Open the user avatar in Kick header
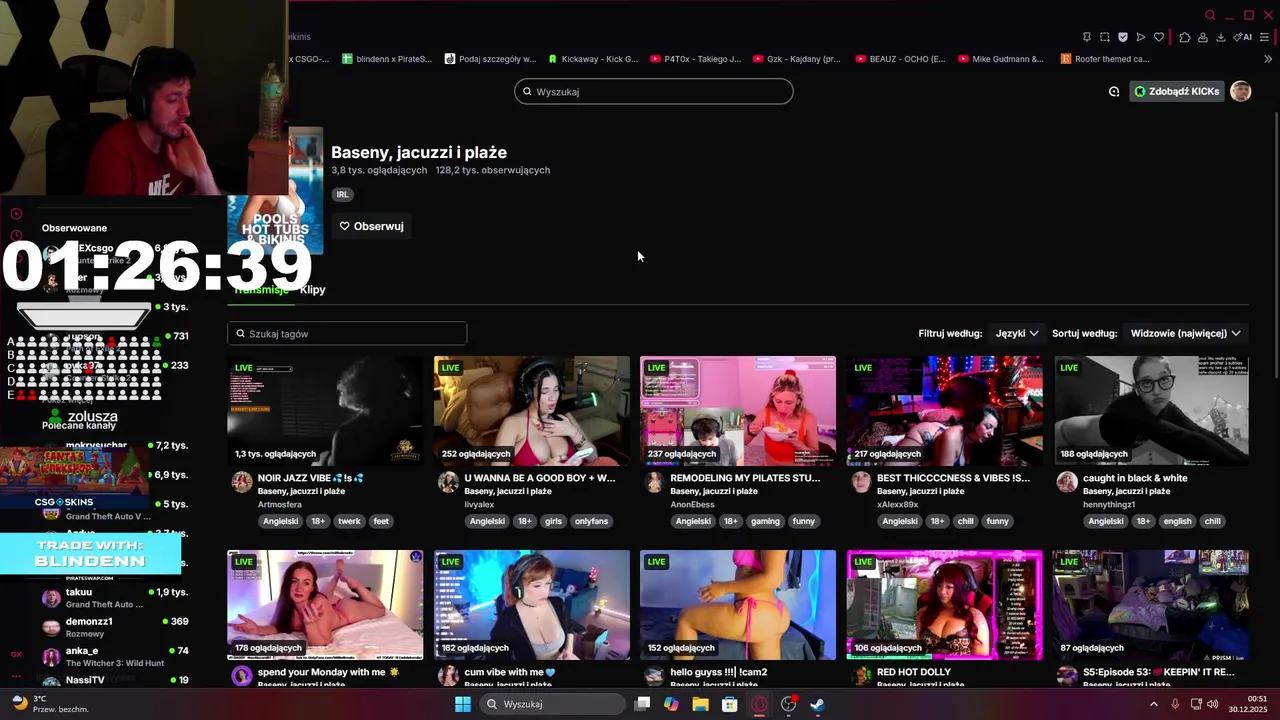The width and height of the screenshot is (1280, 720). (x=1241, y=91)
